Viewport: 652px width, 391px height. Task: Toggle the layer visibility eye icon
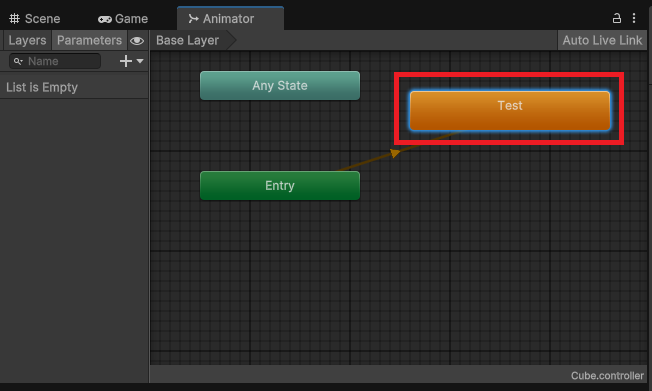coord(137,41)
